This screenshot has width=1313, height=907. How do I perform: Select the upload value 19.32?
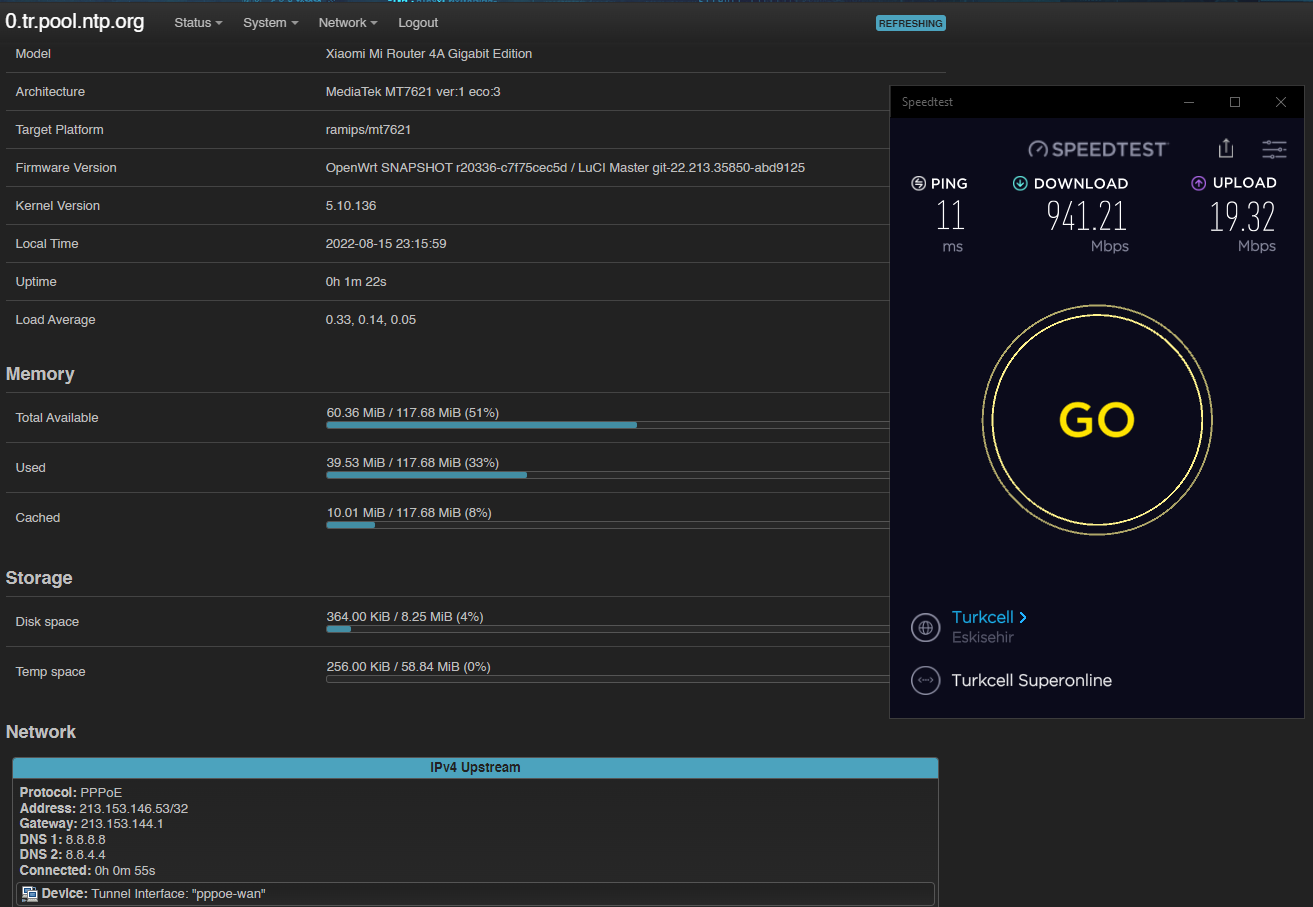coord(1242,216)
